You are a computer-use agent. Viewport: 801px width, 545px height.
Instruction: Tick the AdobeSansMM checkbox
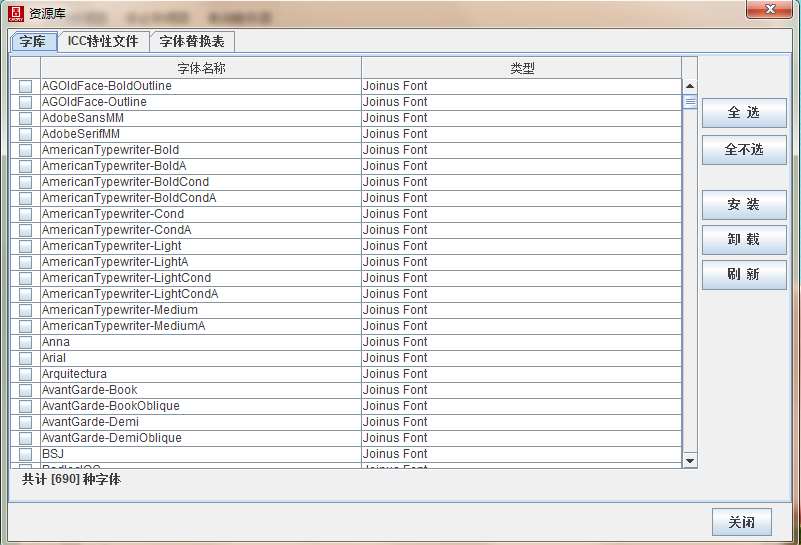26,119
